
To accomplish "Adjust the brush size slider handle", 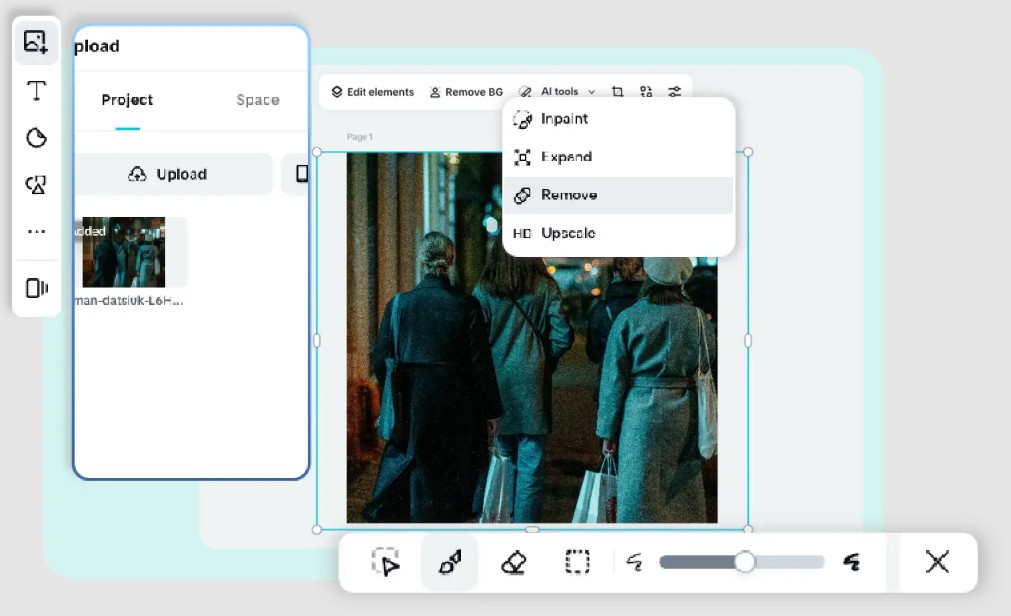I will click(x=744, y=562).
